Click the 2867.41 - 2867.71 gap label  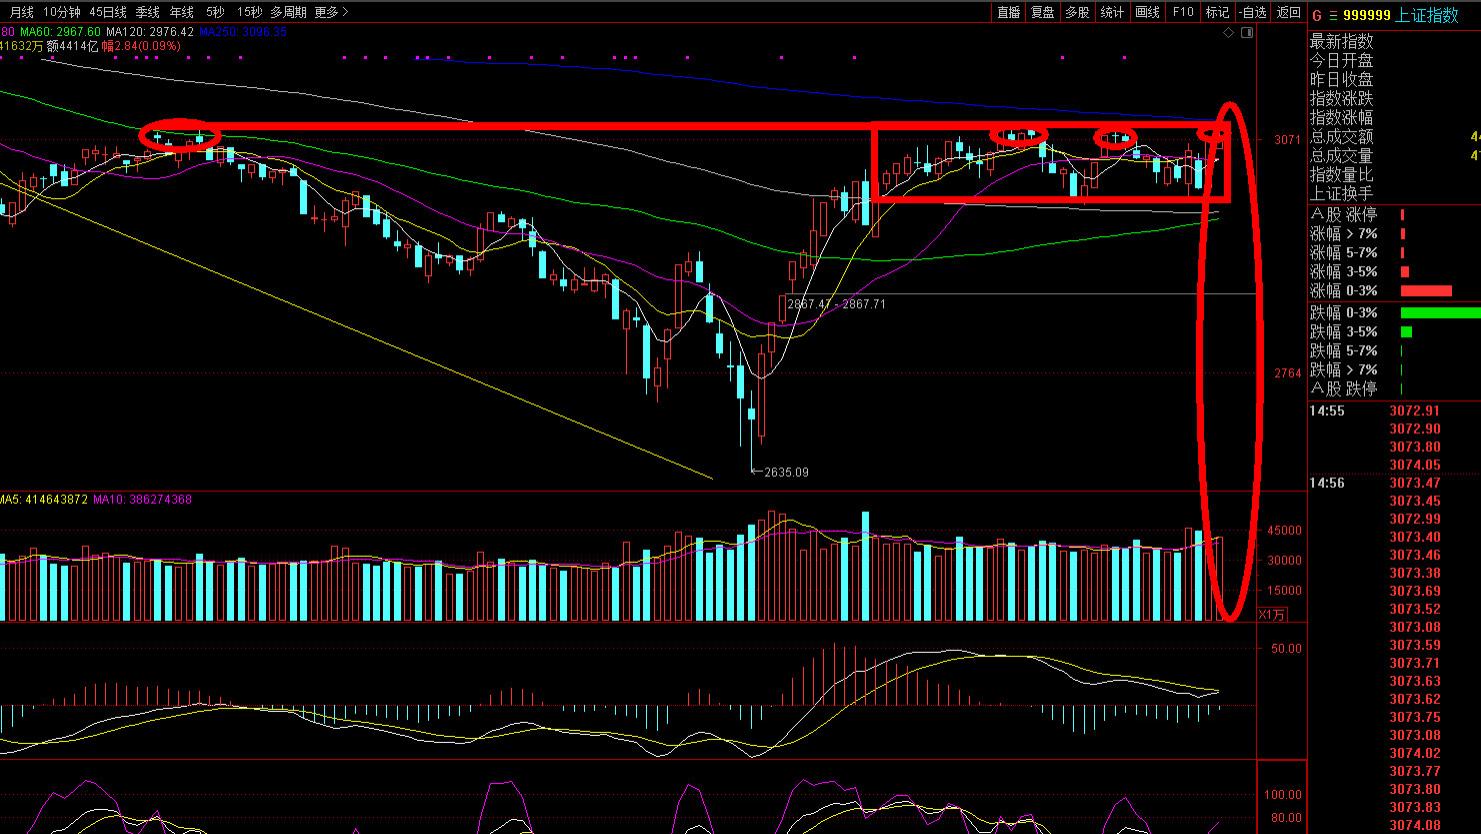pyautogui.click(x=836, y=303)
